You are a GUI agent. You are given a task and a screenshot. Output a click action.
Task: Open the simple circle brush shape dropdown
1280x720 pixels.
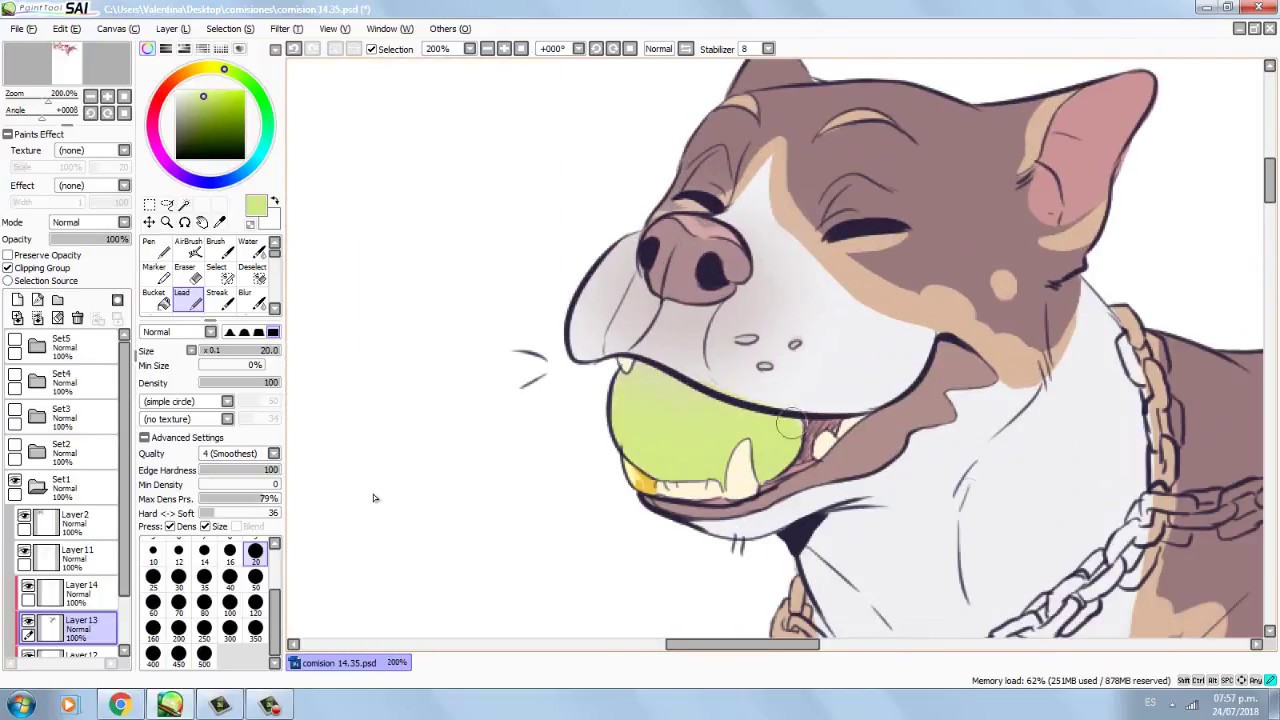[x=187, y=401]
